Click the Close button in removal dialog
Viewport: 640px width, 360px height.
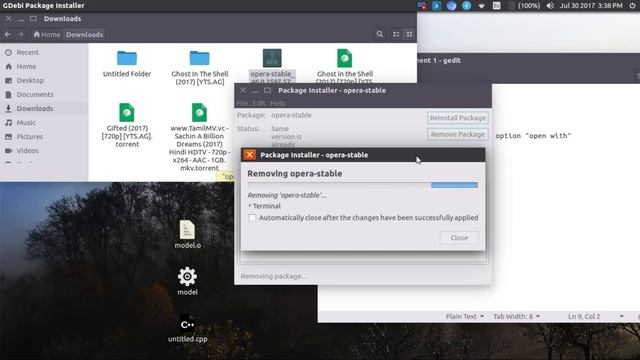(x=459, y=238)
